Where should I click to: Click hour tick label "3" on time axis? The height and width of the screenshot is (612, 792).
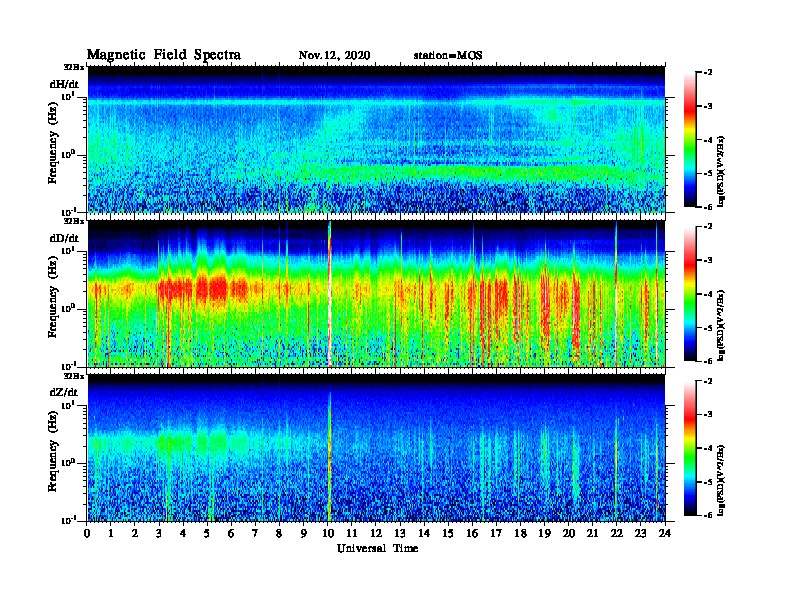click(x=159, y=533)
